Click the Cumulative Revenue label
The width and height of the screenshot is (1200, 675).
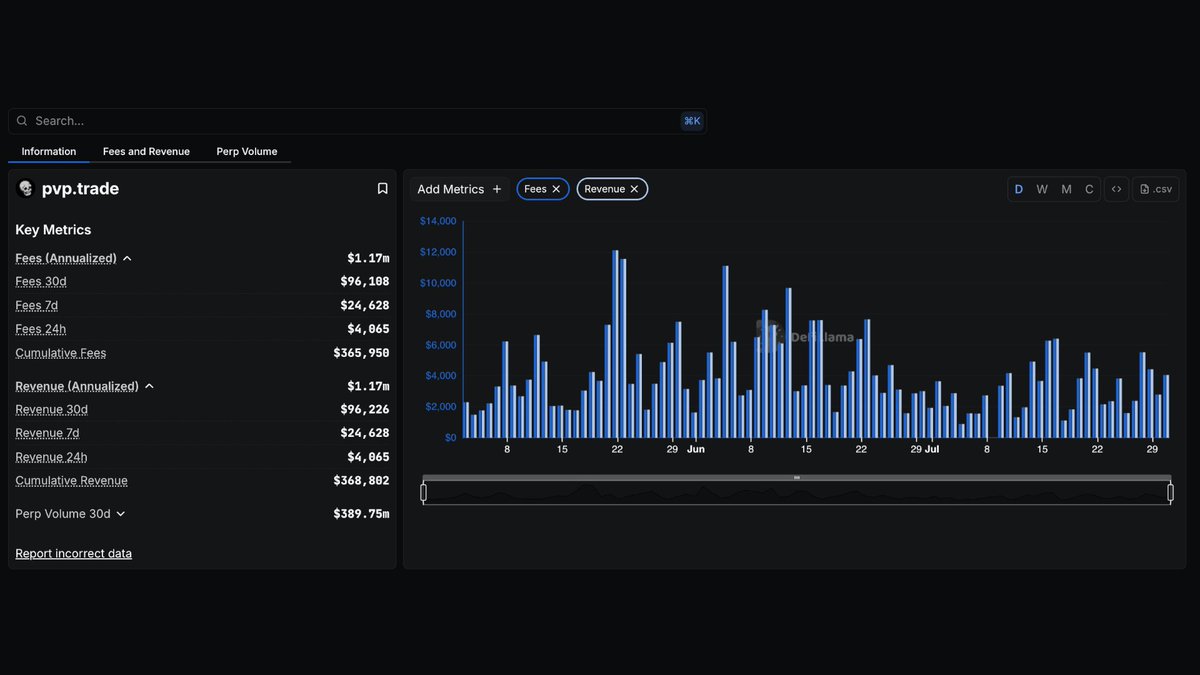coord(71,482)
